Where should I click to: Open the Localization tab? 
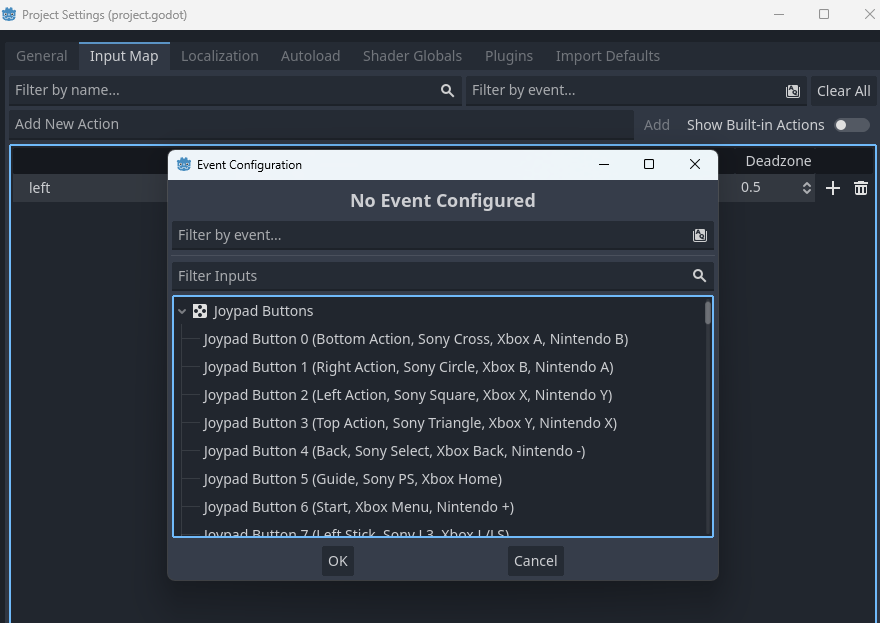219,56
